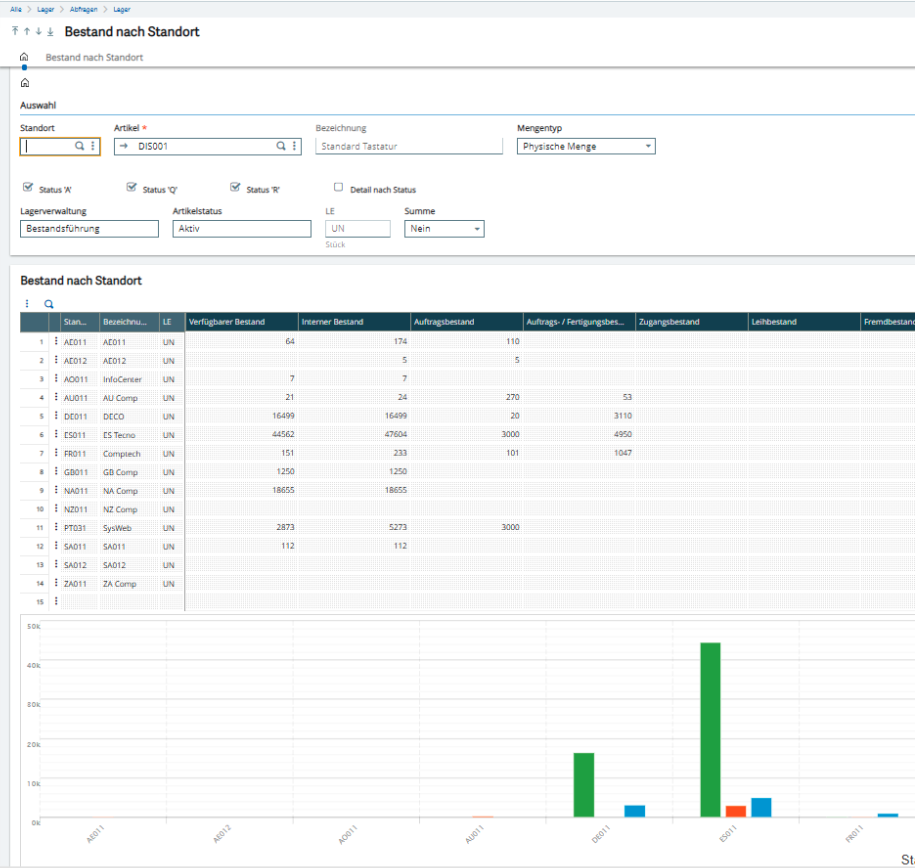Click the SA012 site code cell
The width and height of the screenshot is (915, 868).
click(79, 565)
